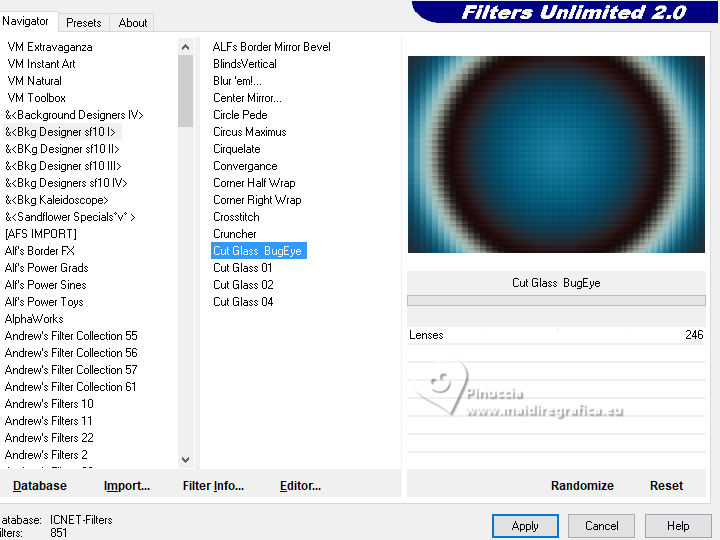Choose Cut Glass BugEye filter

(x=259, y=251)
